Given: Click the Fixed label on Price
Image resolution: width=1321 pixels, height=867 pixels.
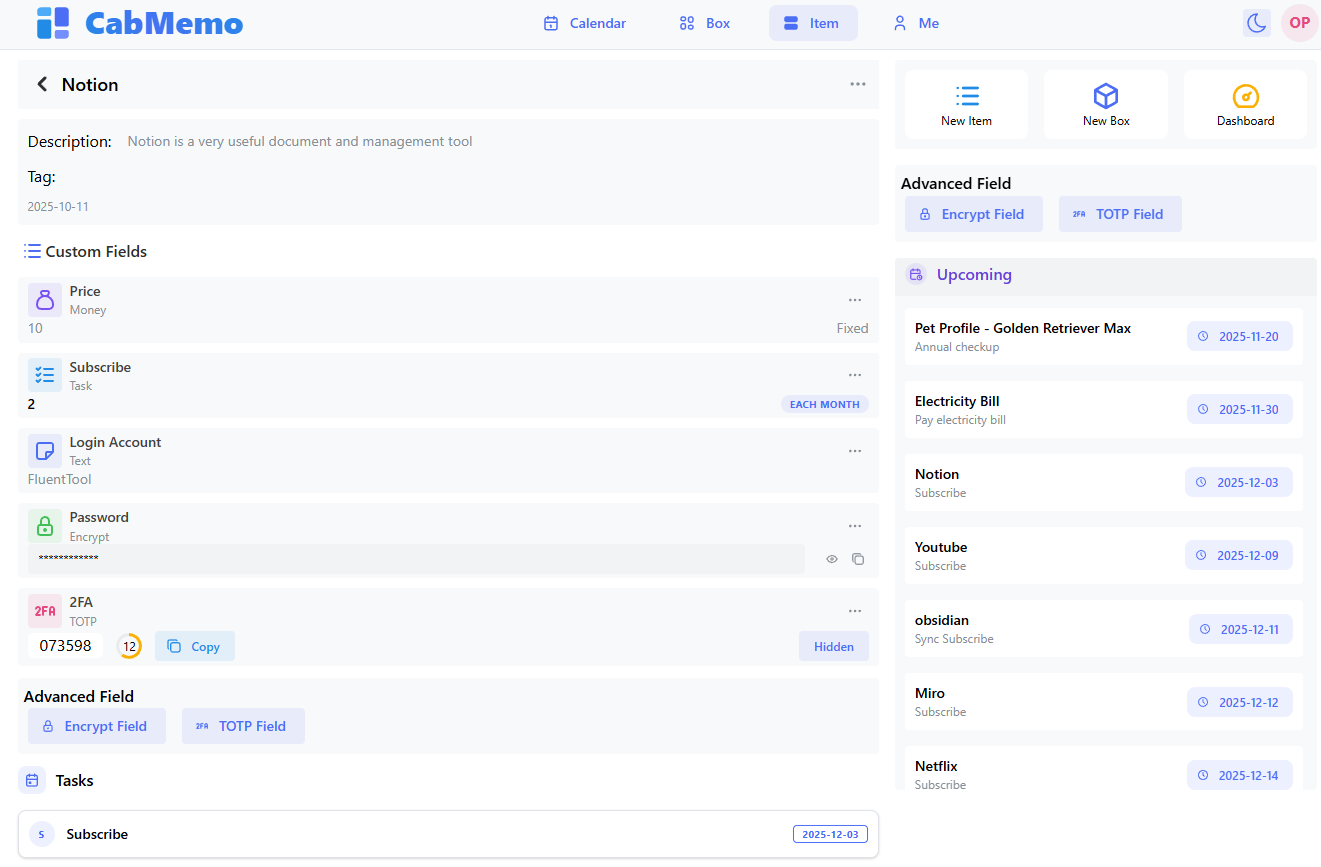Looking at the screenshot, I should tap(852, 328).
